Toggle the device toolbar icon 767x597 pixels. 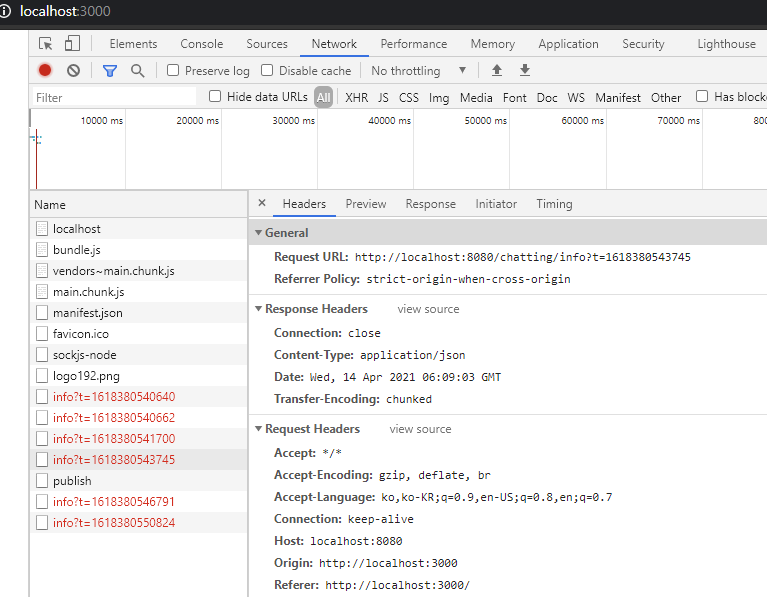point(72,44)
